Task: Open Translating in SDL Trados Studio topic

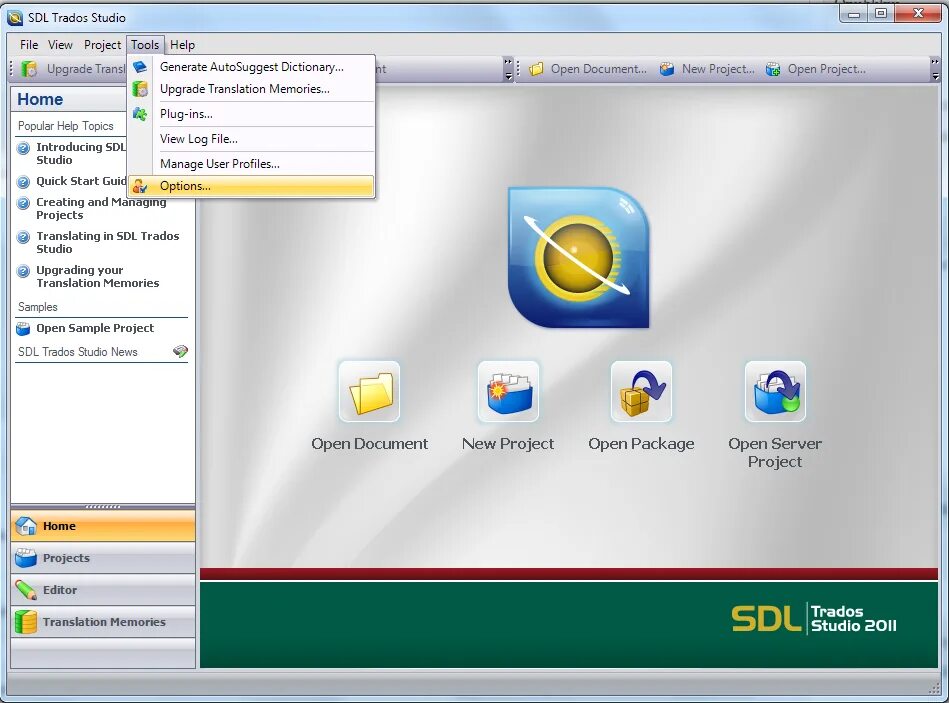Action: (x=107, y=242)
